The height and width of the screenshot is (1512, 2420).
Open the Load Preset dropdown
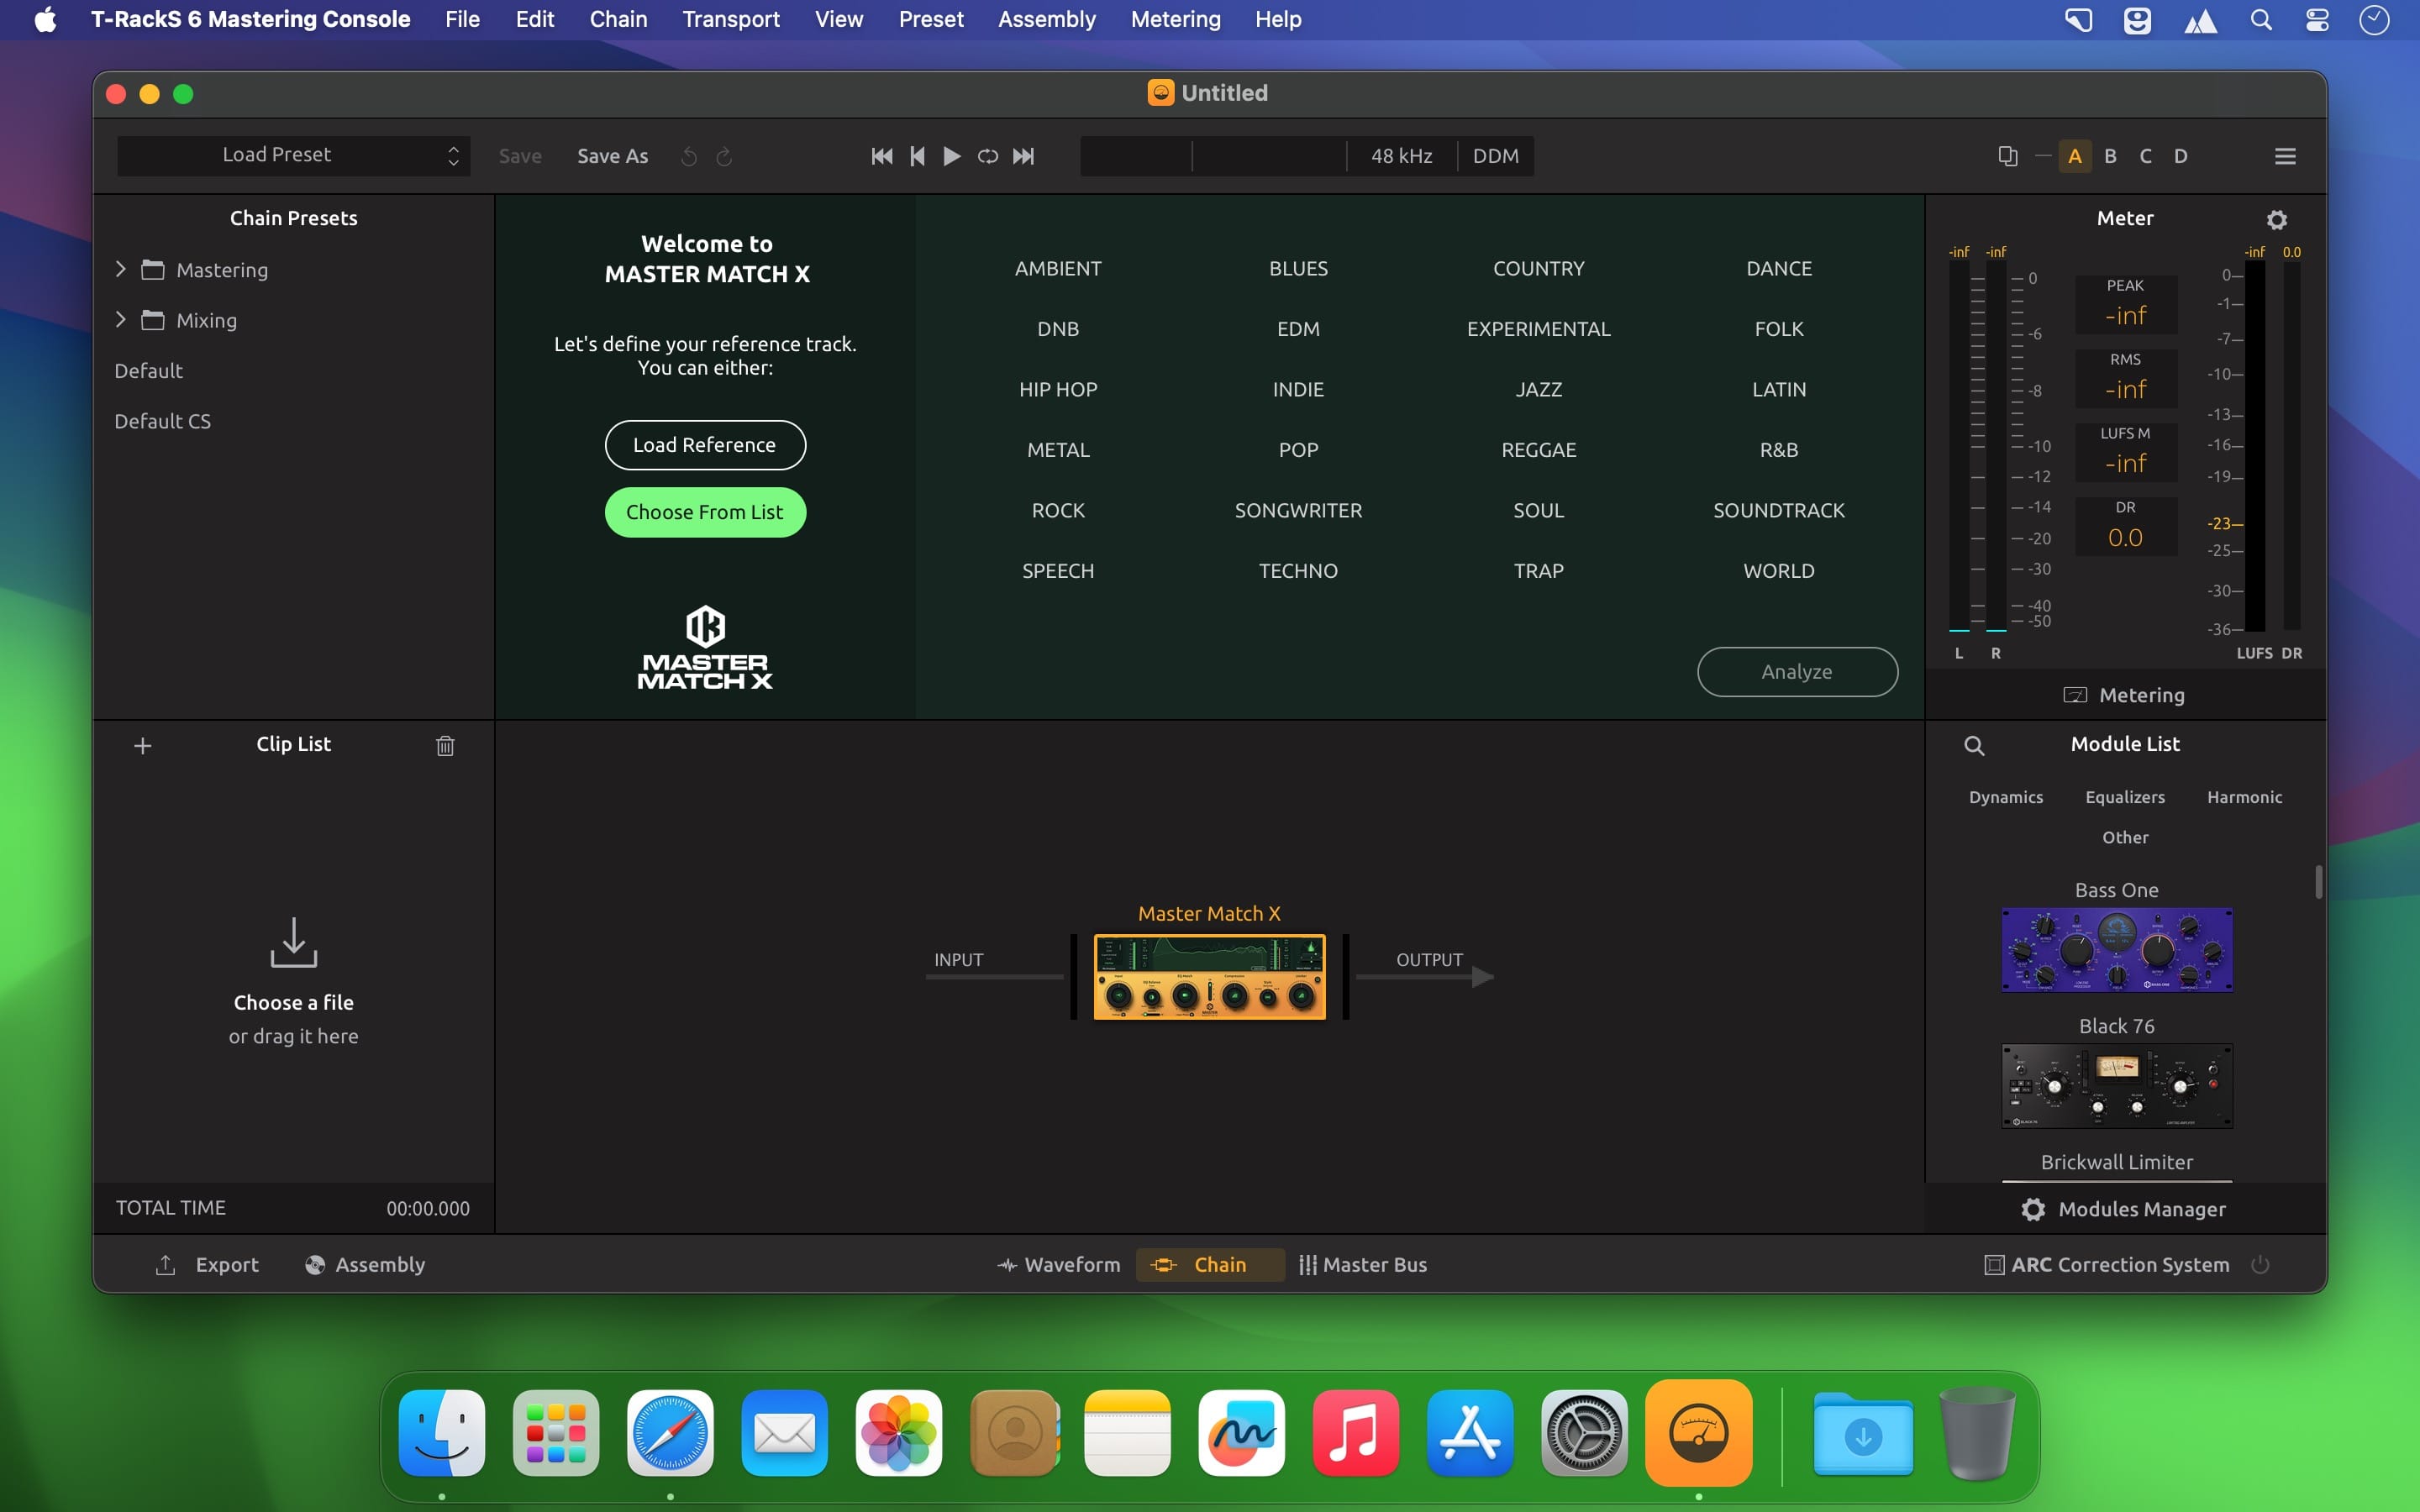pyautogui.click(x=293, y=156)
